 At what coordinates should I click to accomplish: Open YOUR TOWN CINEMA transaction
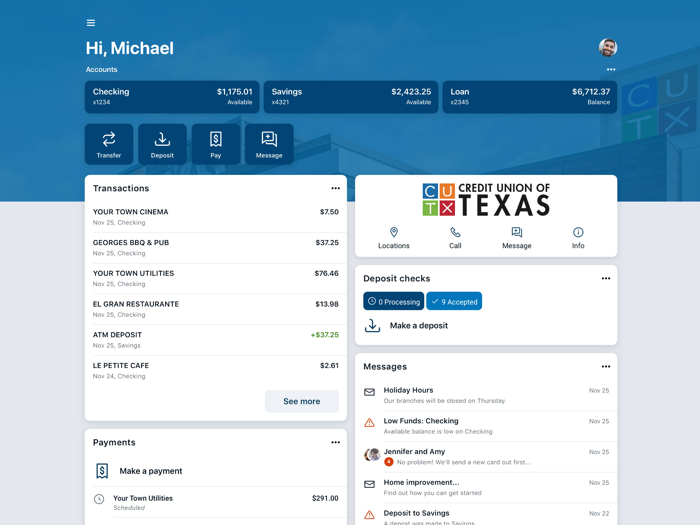(216, 217)
